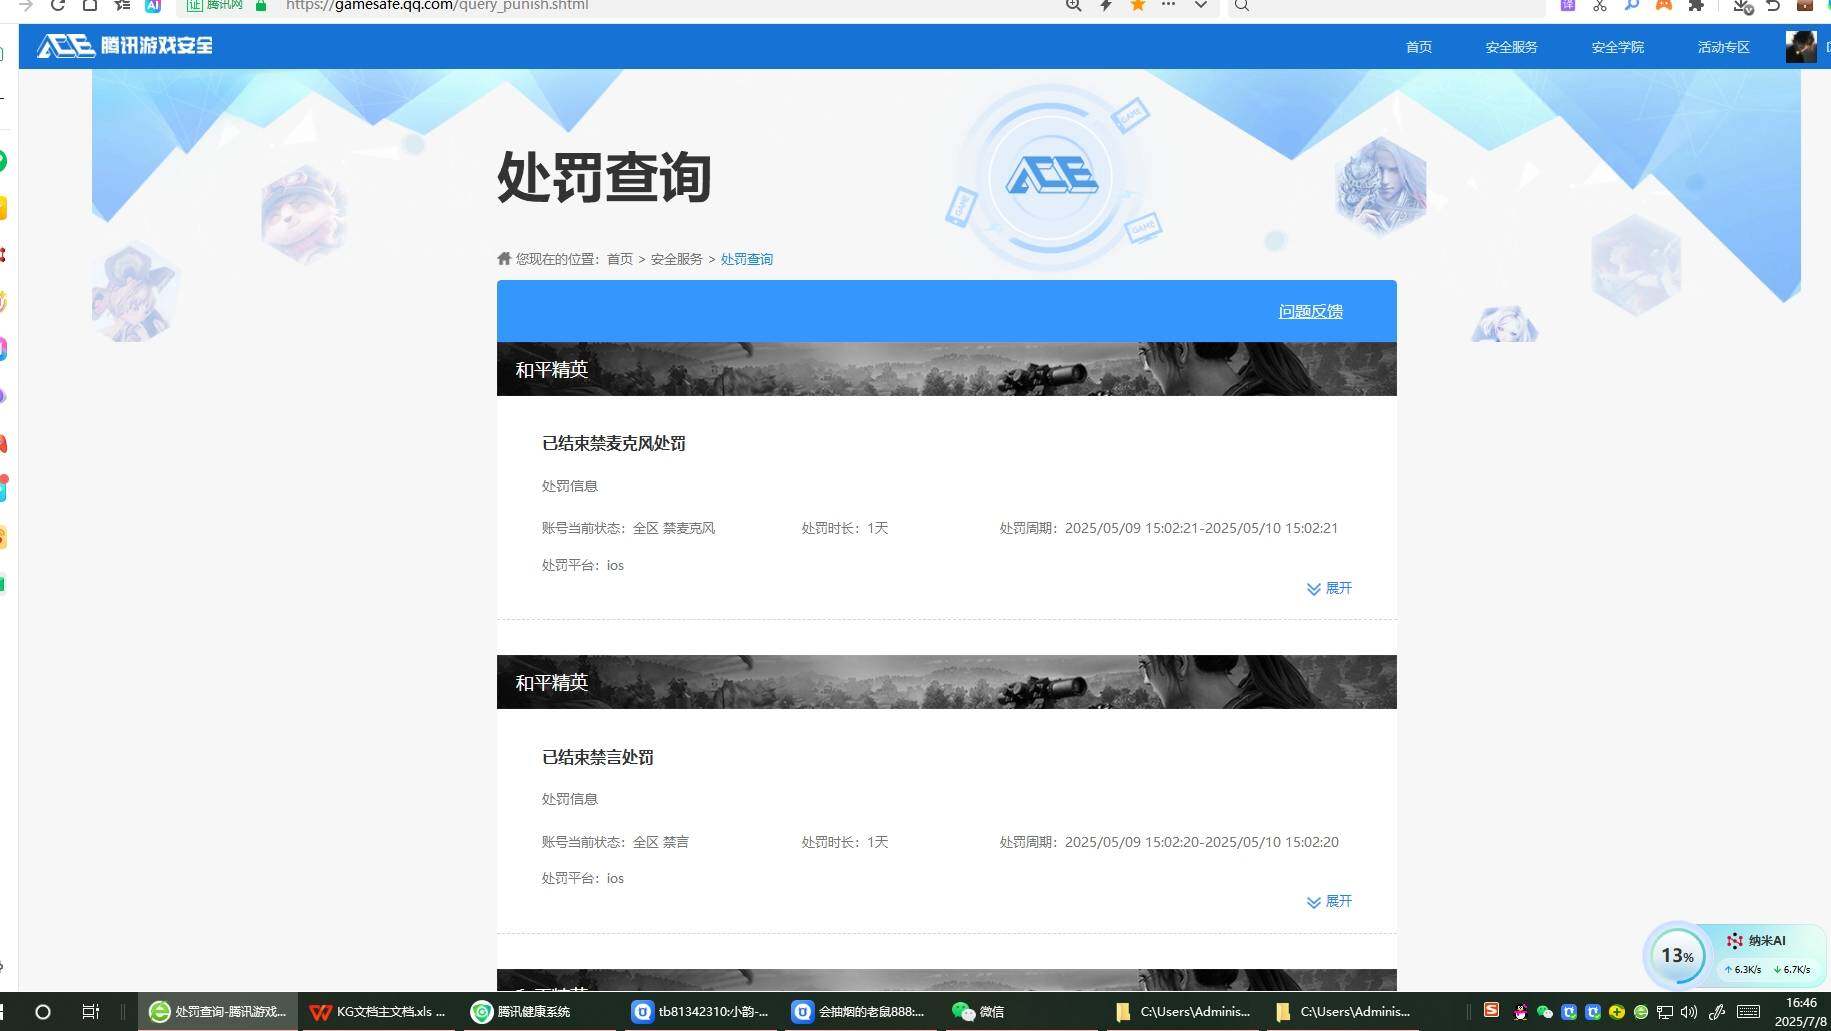The width and height of the screenshot is (1831, 1031).
Task: Click the 13% battery progress indicator
Action: click(x=1678, y=955)
